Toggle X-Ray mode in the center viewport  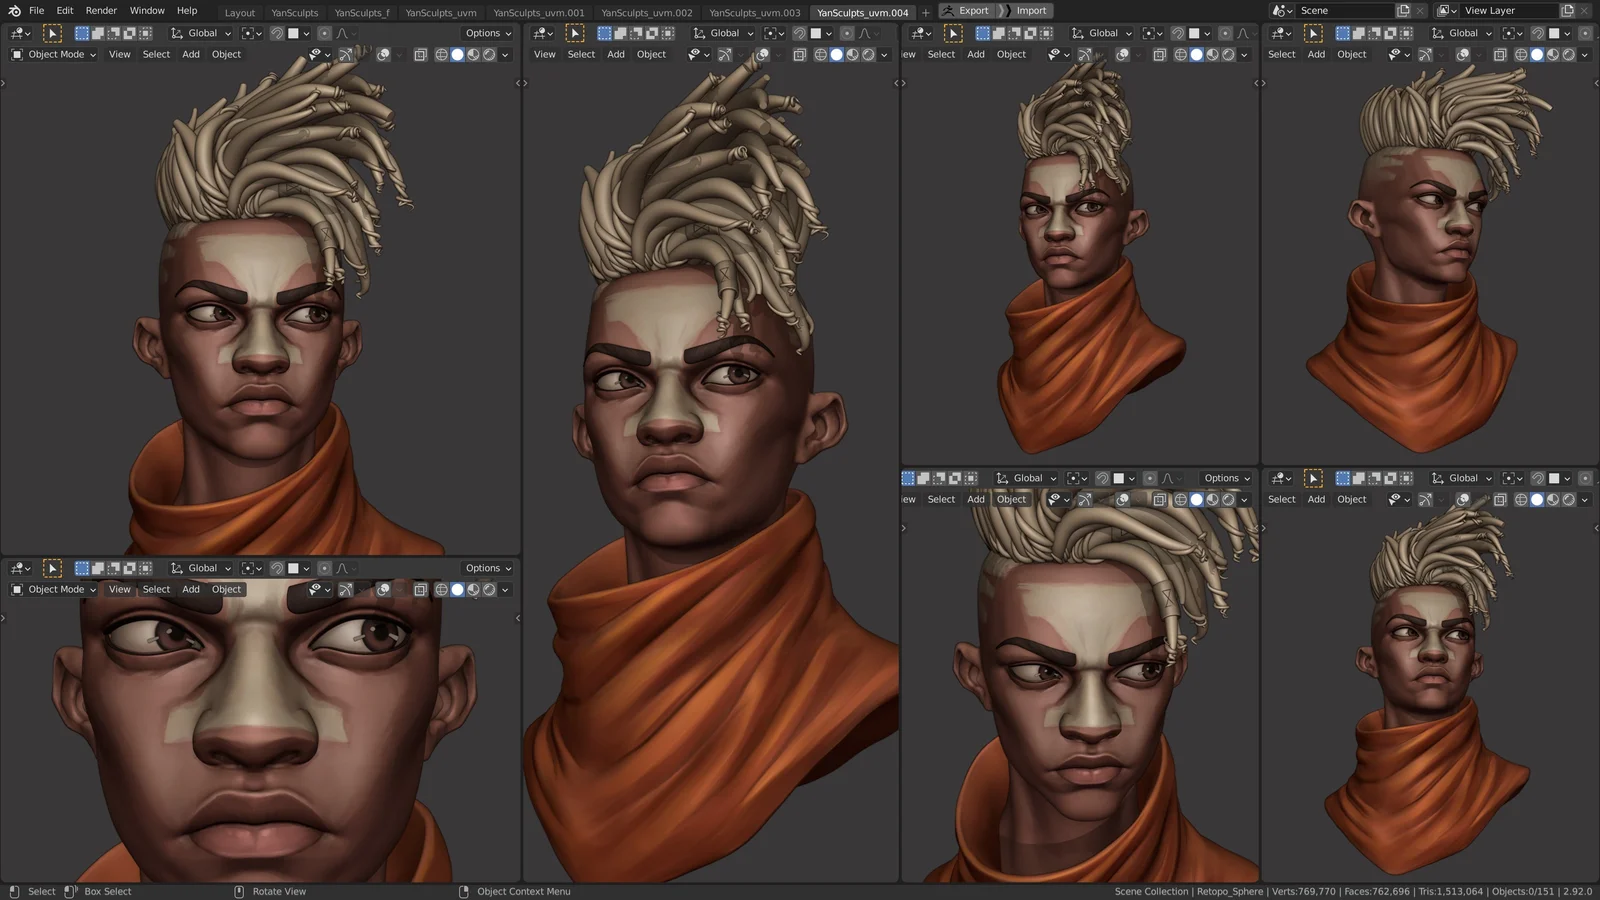click(x=801, y=53)
